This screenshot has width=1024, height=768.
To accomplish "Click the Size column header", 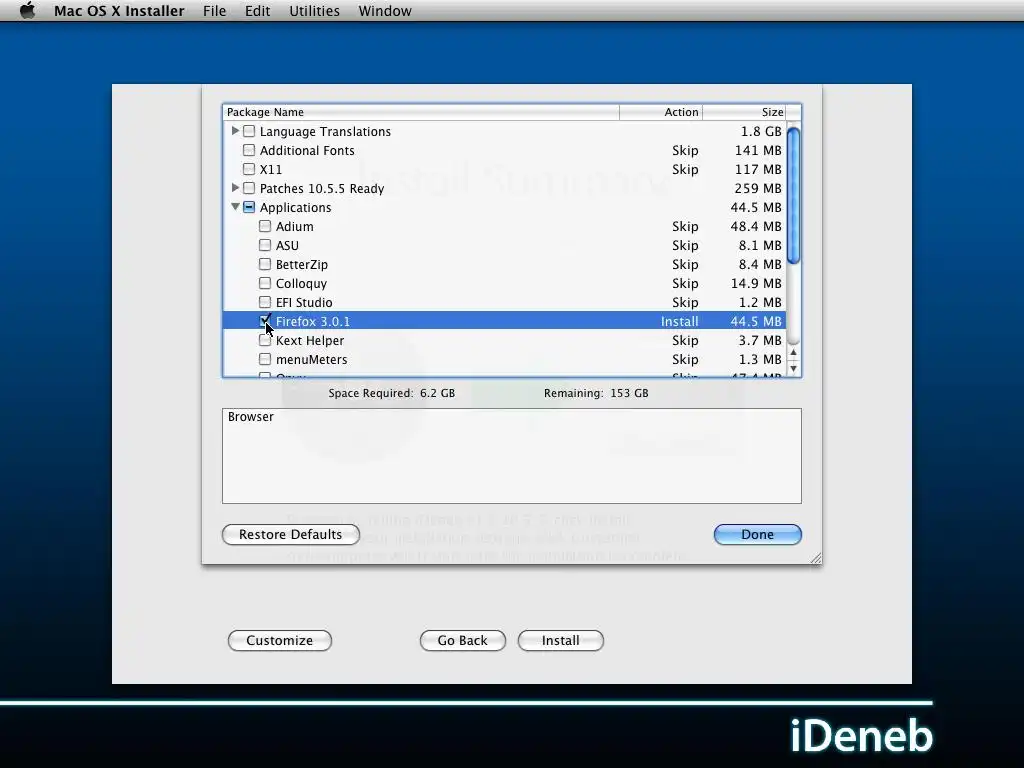I will (x=744, y=112).
